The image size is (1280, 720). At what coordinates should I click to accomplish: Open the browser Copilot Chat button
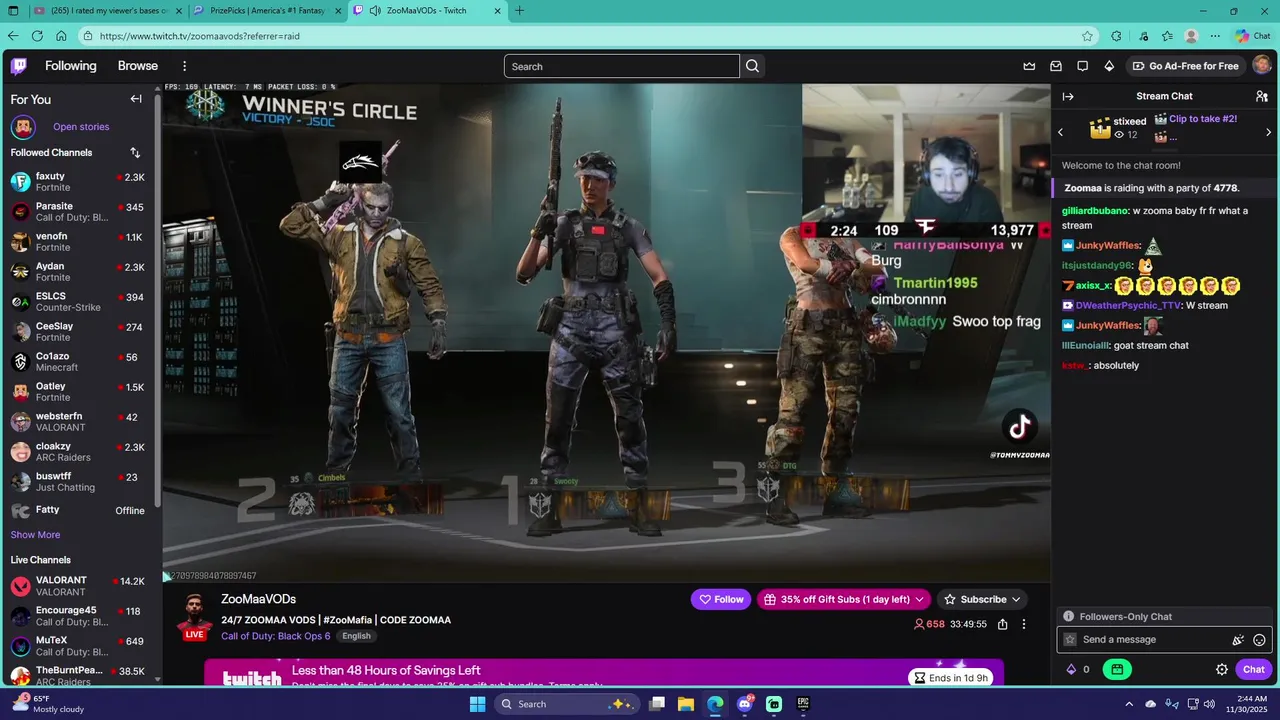(1253, 36)
